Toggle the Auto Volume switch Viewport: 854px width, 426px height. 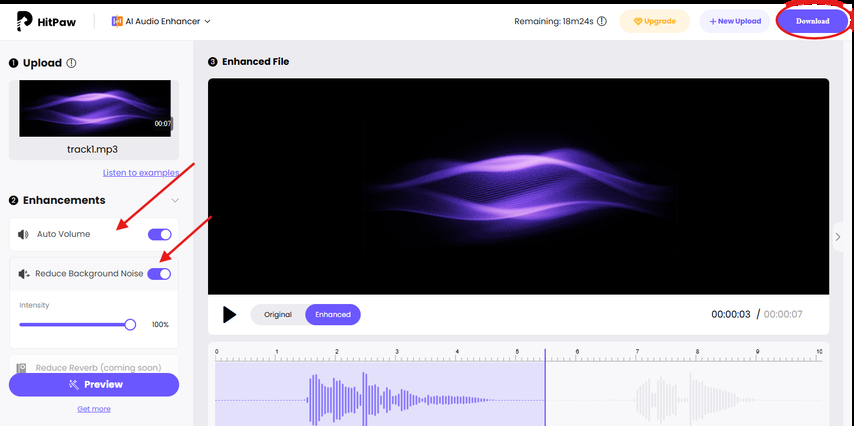click(x=160, y=234)
